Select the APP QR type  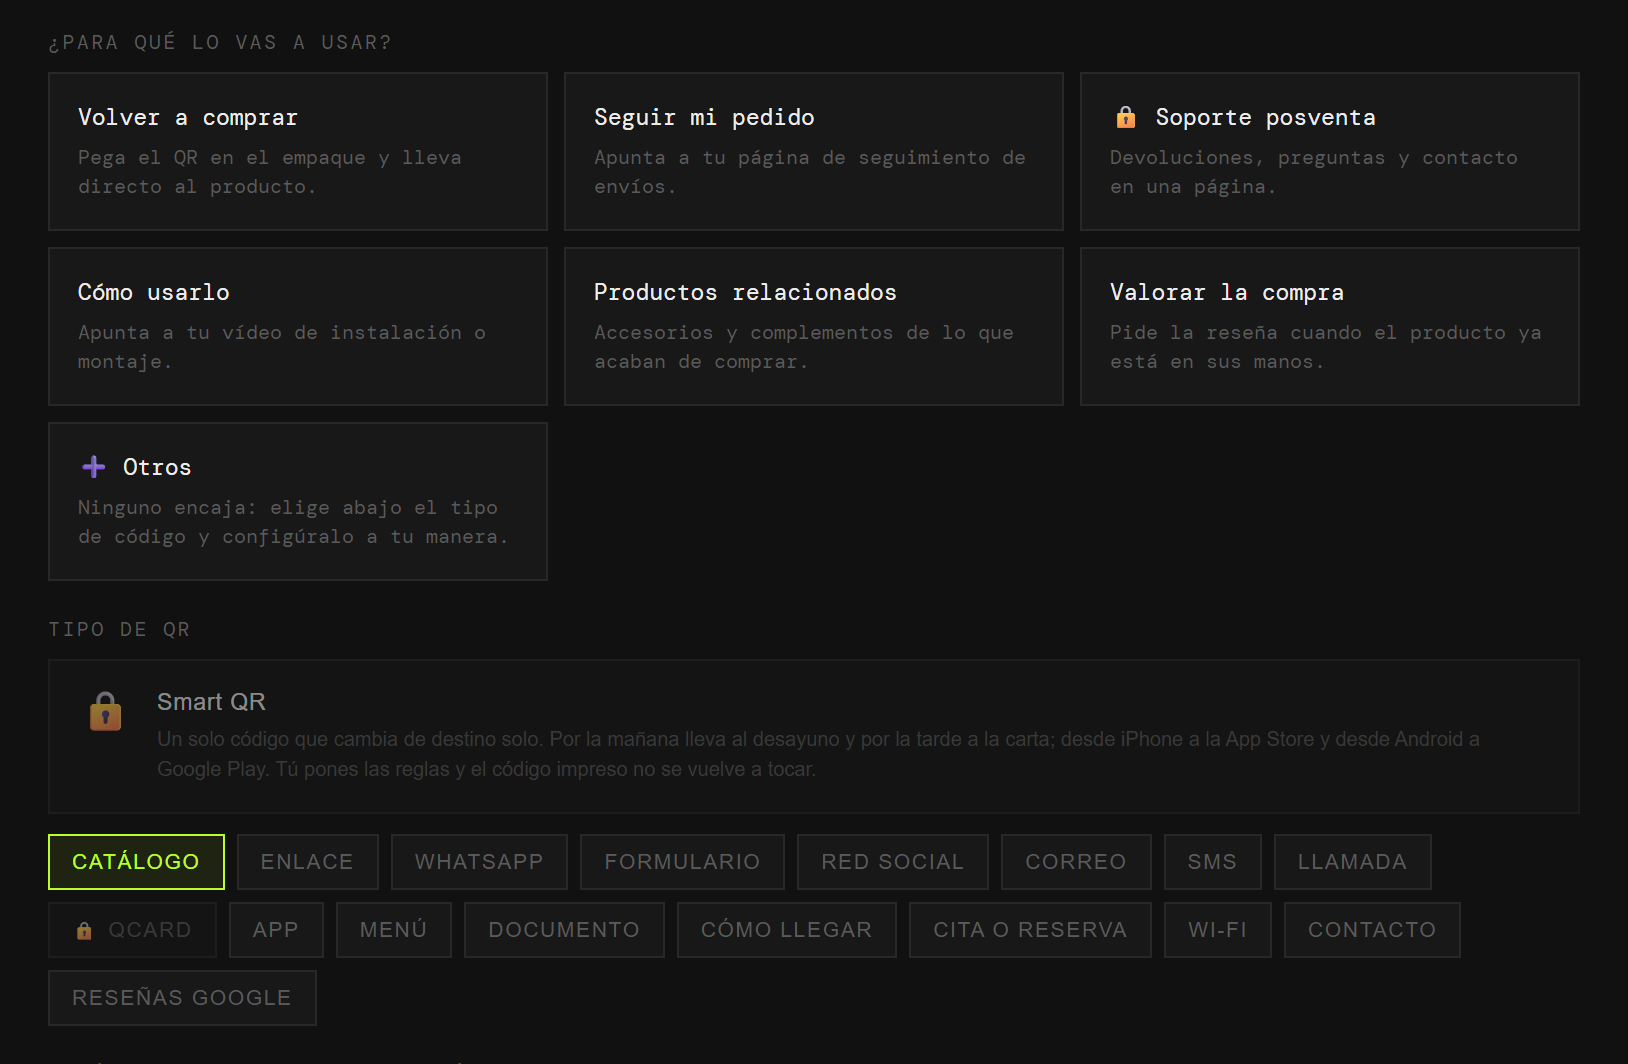tap(276, 930)
